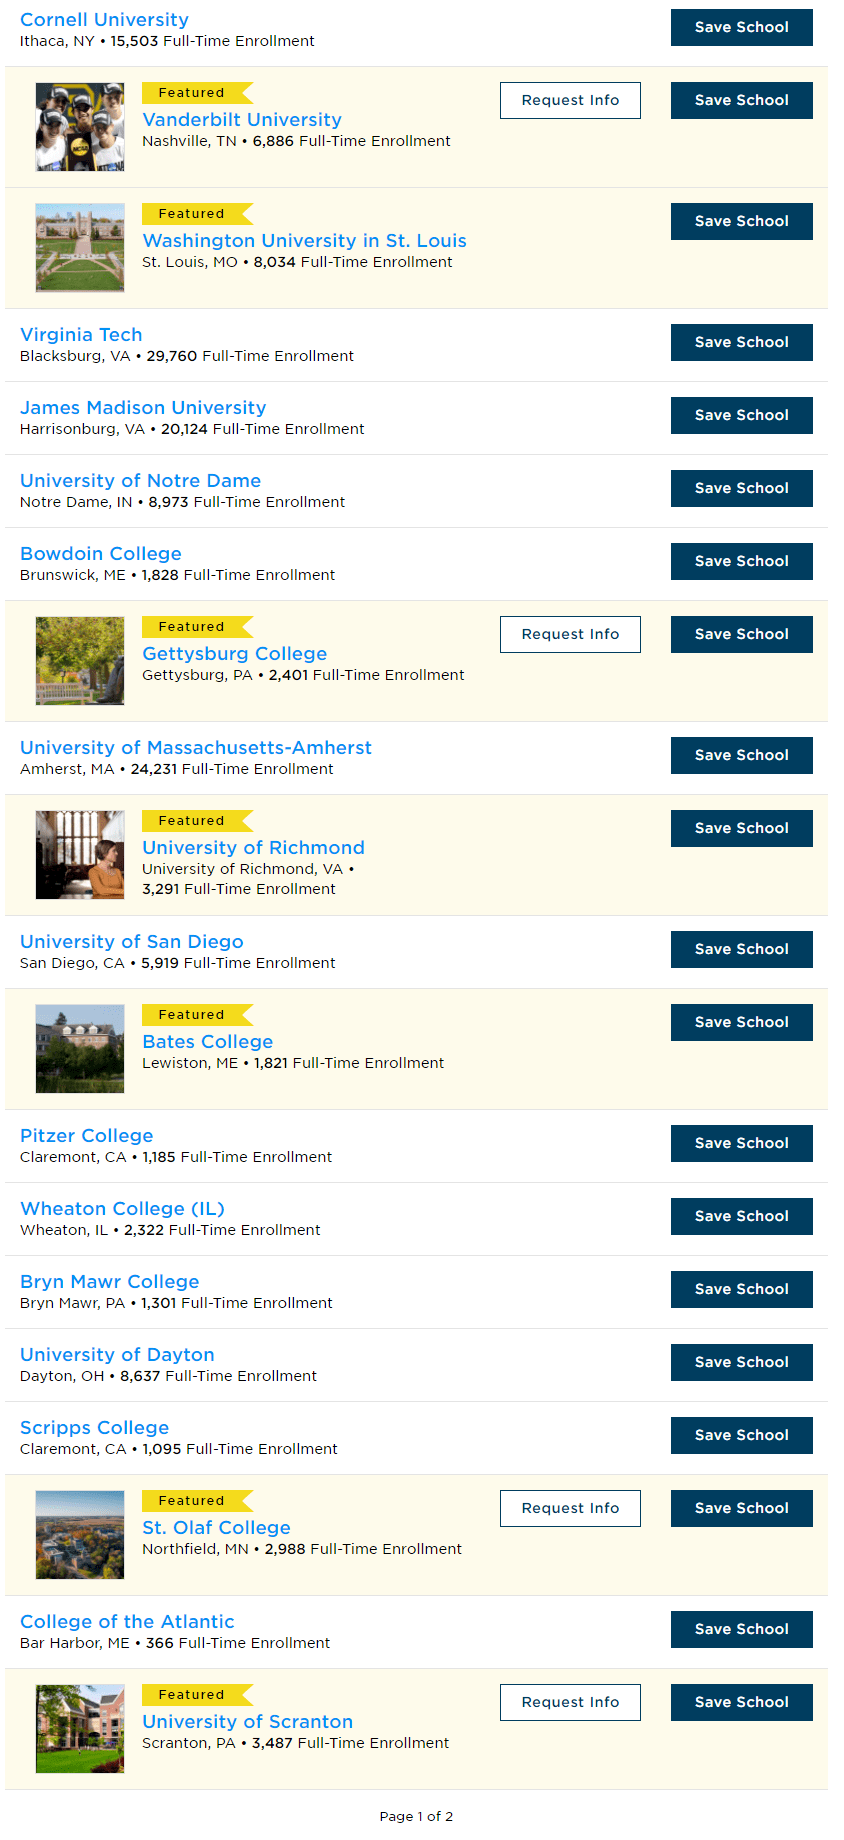Request info from Vanderbilt University
Viewport: 844px width, 1840px height.
570,100
